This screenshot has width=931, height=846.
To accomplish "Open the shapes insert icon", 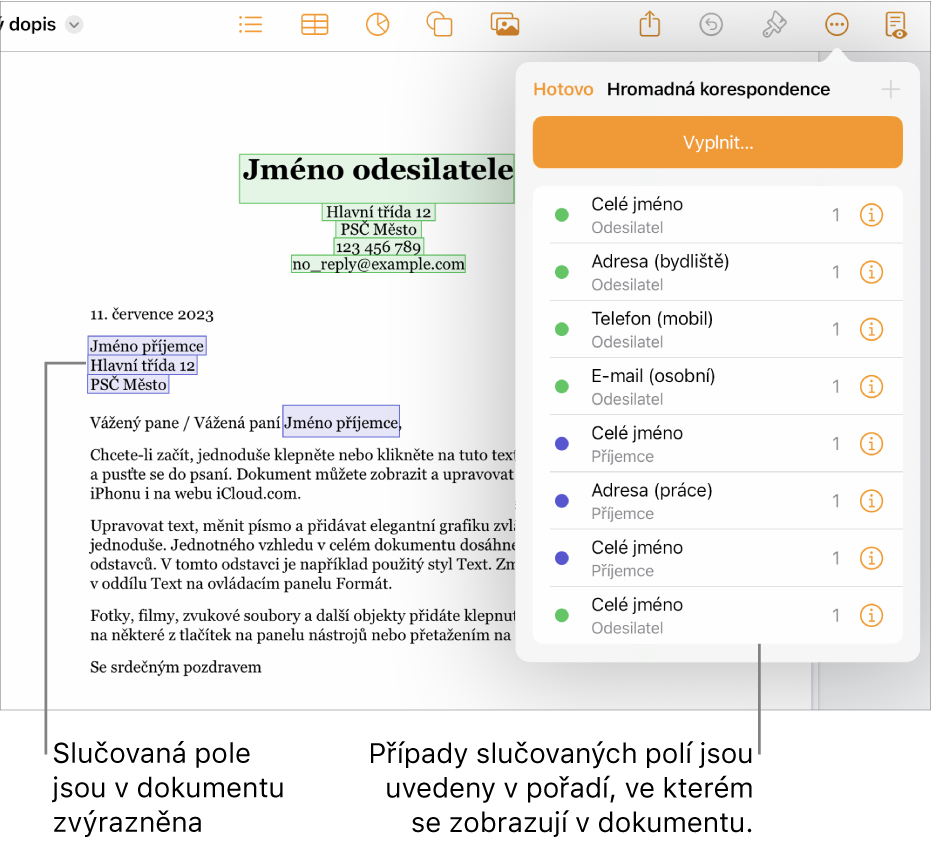I will [x=439, y=25].
